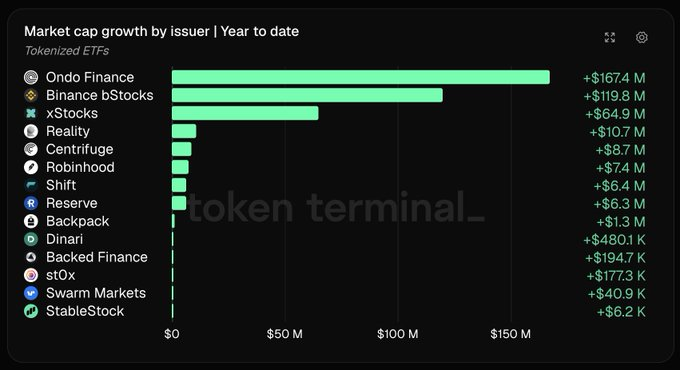Screen dimensions: 680x370
Task: Click the Binance bStocks logo icon
Action: pos(31,95)
